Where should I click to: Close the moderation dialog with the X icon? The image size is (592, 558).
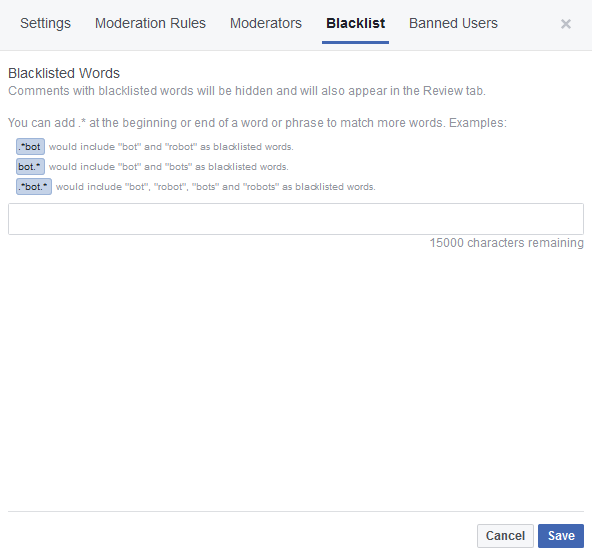click(566, 24)
